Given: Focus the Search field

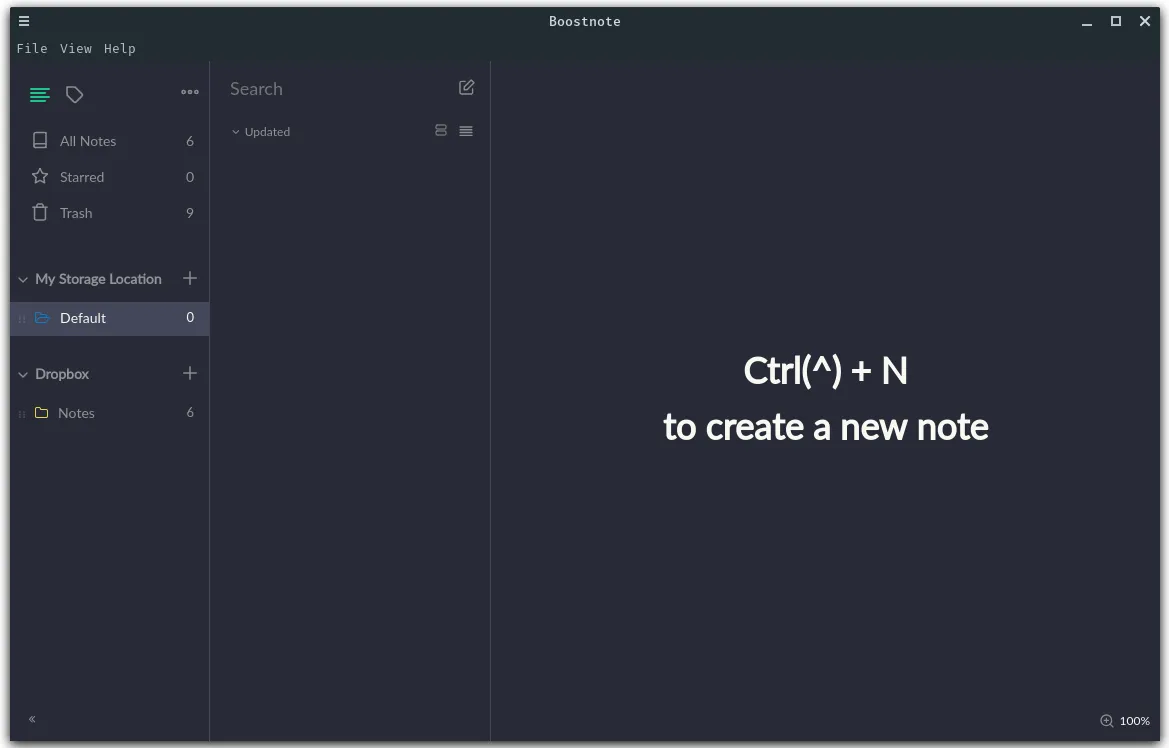Looking at the screenshot, I should point(339,89).
